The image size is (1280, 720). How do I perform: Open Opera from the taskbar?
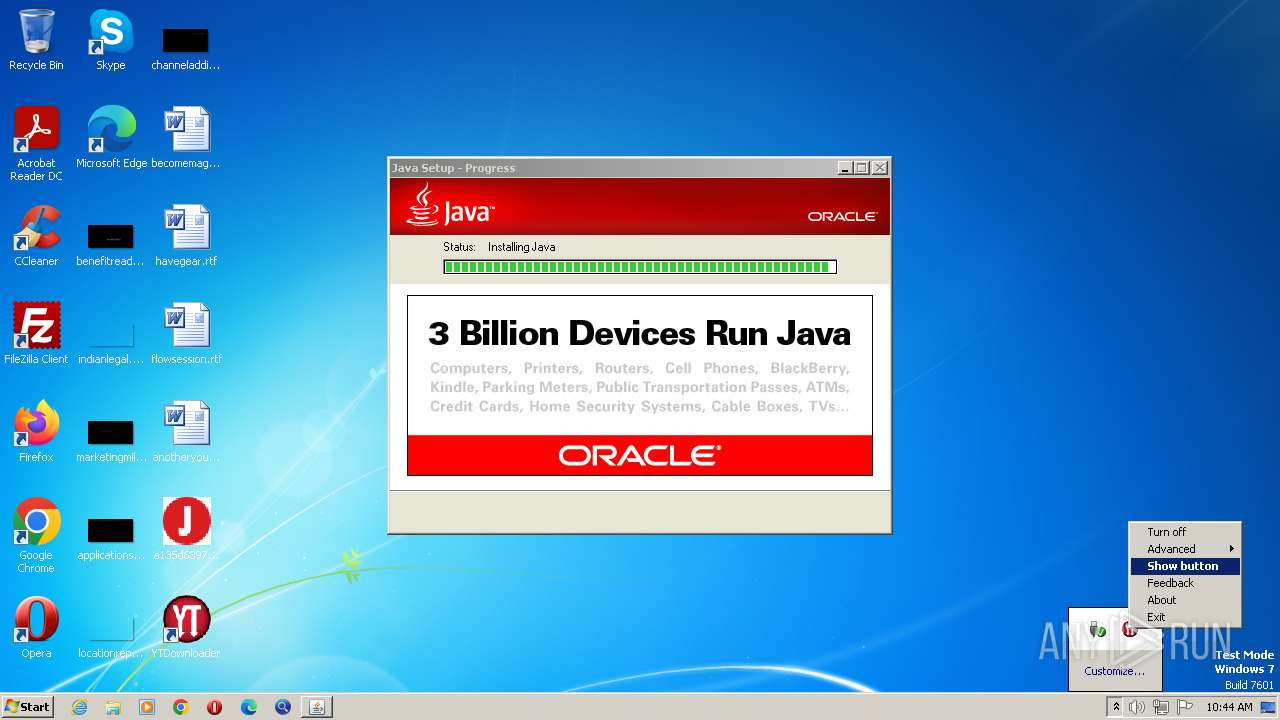tap(215, 707)
